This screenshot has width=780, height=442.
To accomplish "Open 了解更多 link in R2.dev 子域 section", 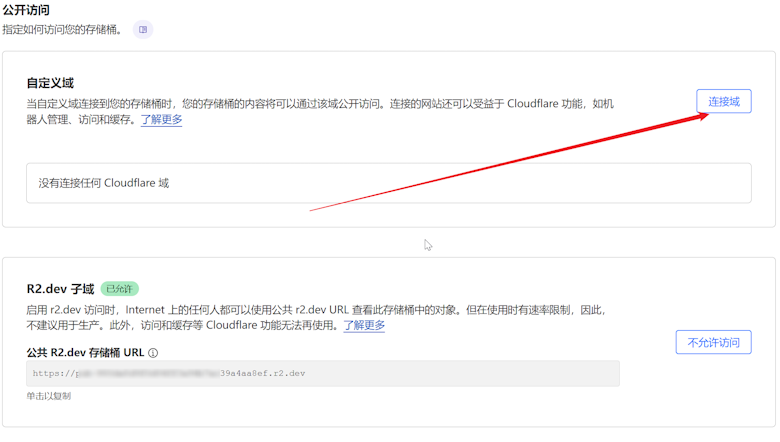I will pyautogui.click(x=364, y=326).
